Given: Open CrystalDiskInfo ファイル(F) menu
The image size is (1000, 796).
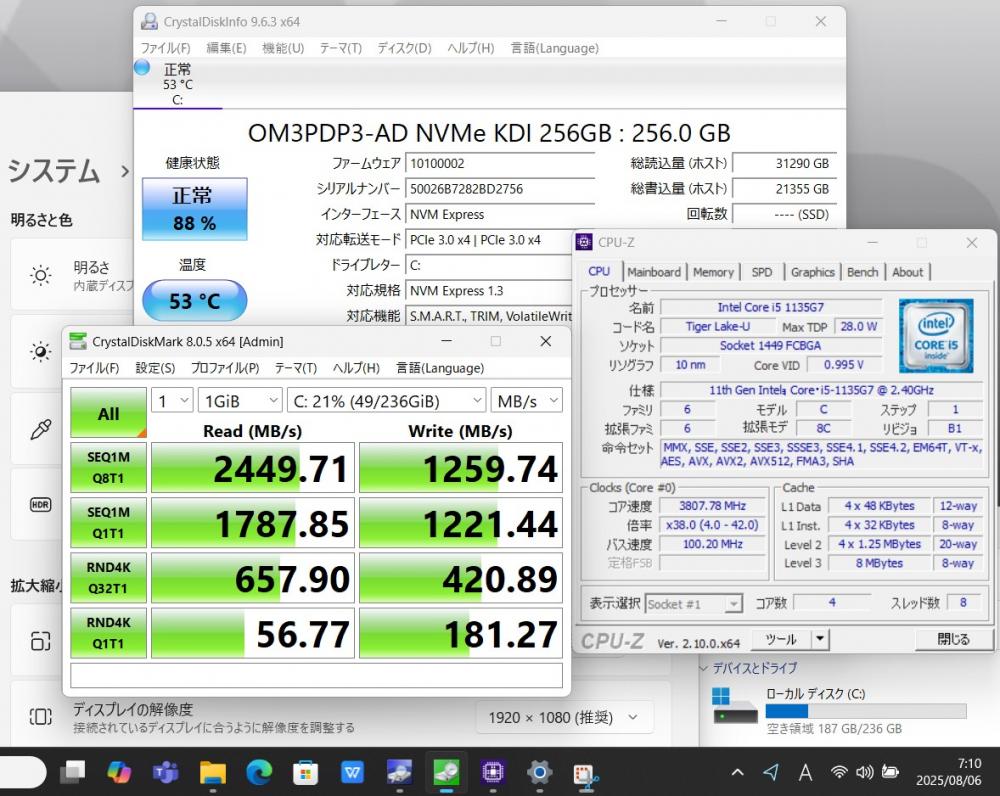Looking at the screenshot, I should click(165, 48).
